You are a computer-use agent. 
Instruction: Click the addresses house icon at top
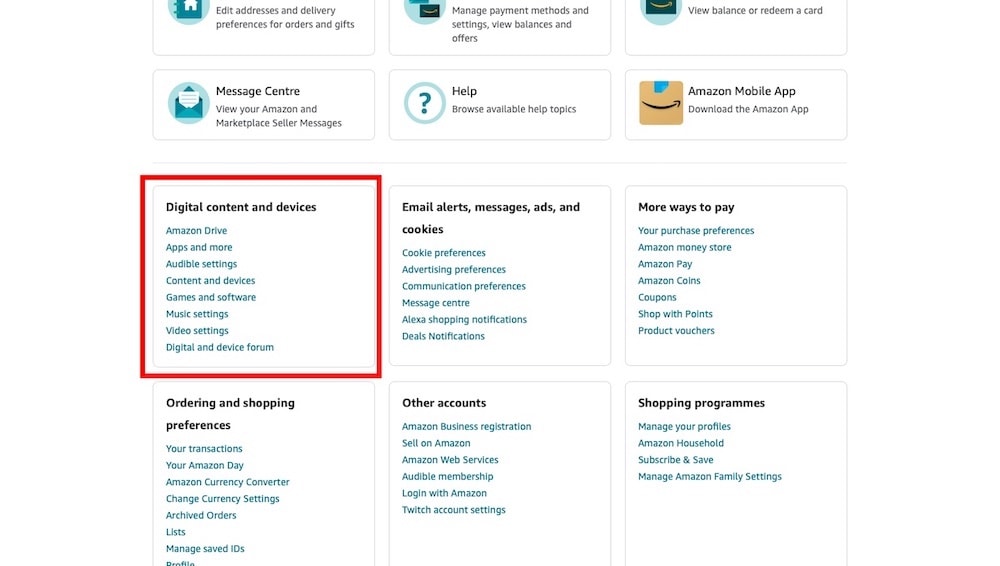(188, 10)
